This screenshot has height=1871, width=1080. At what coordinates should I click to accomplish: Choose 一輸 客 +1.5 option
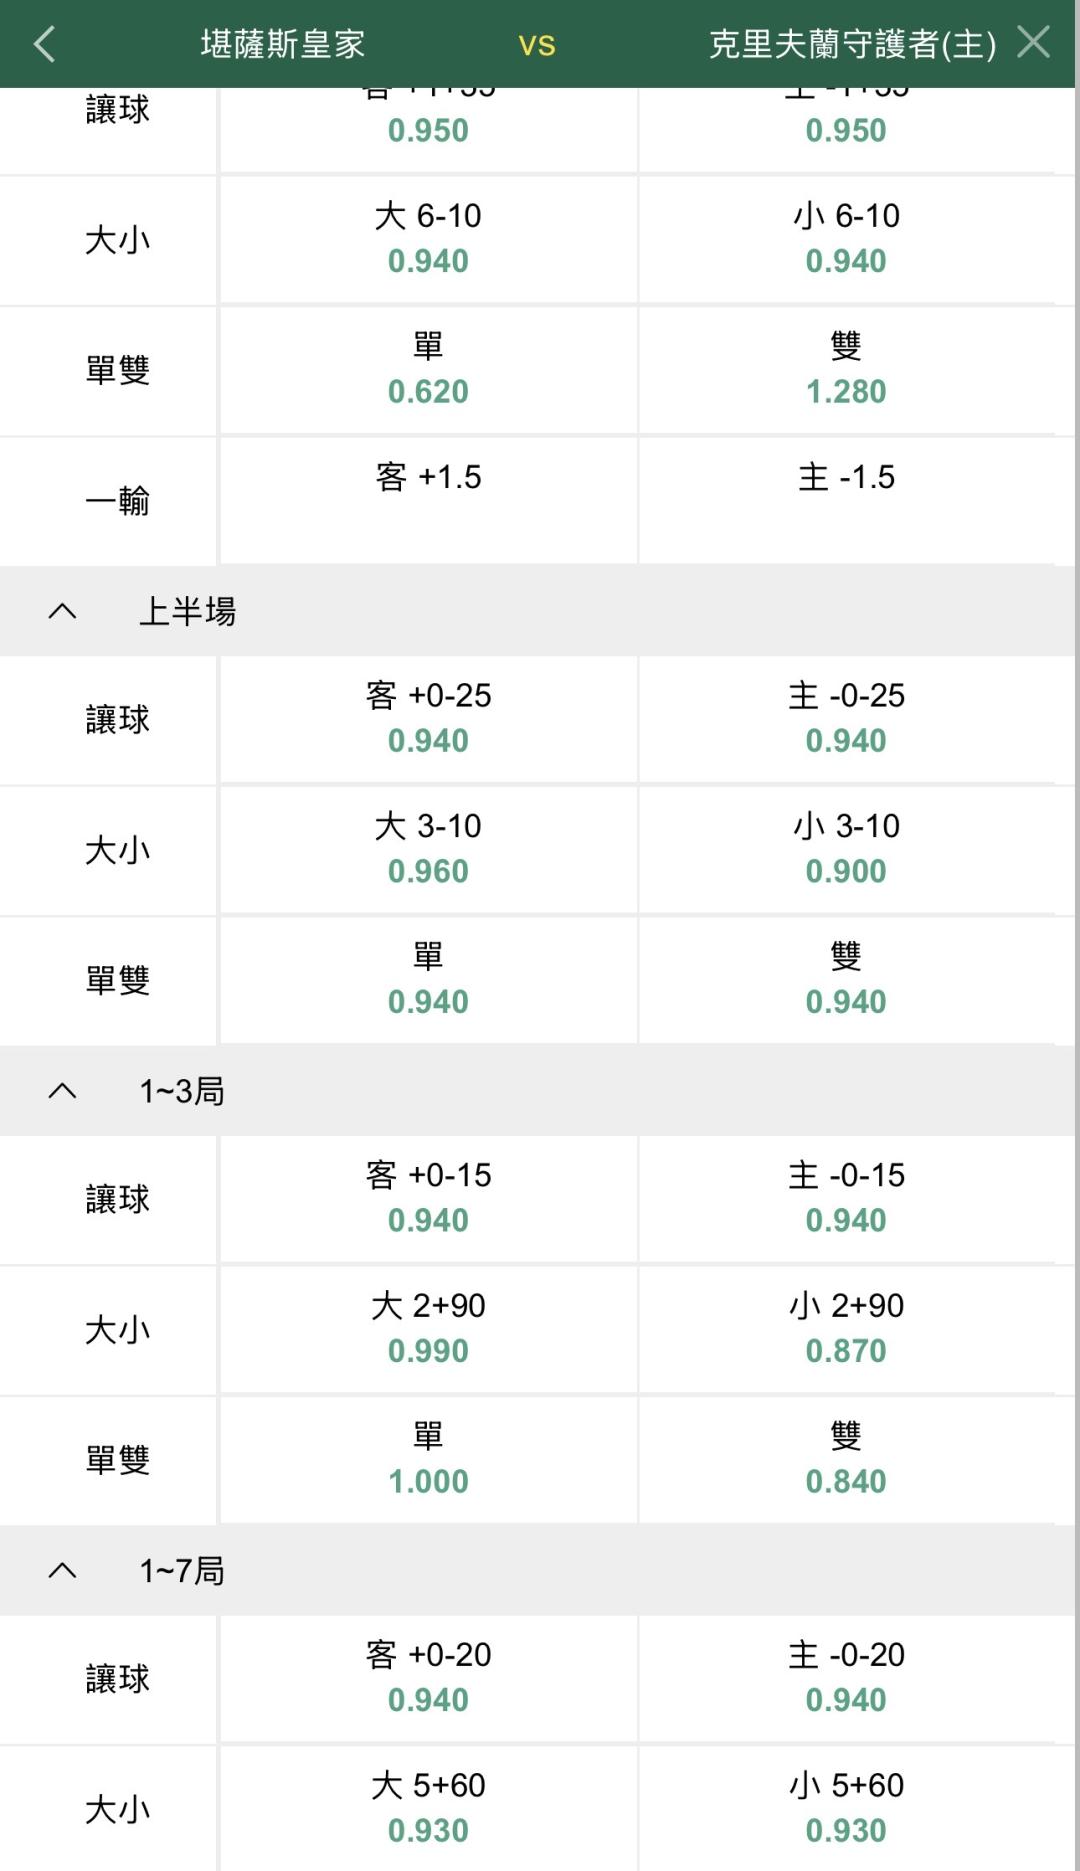click(x=428, y=500)
